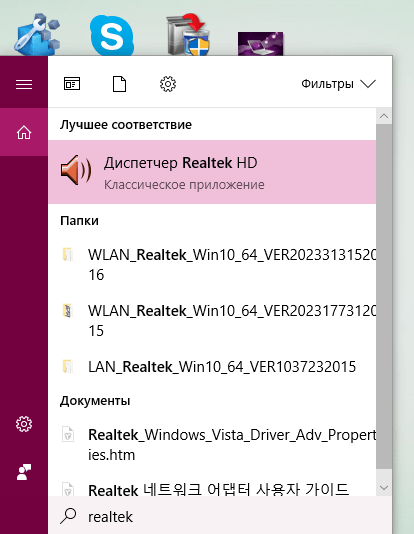Click the search box containing realtek
The image size is (414, 534).
coord(220,516)
